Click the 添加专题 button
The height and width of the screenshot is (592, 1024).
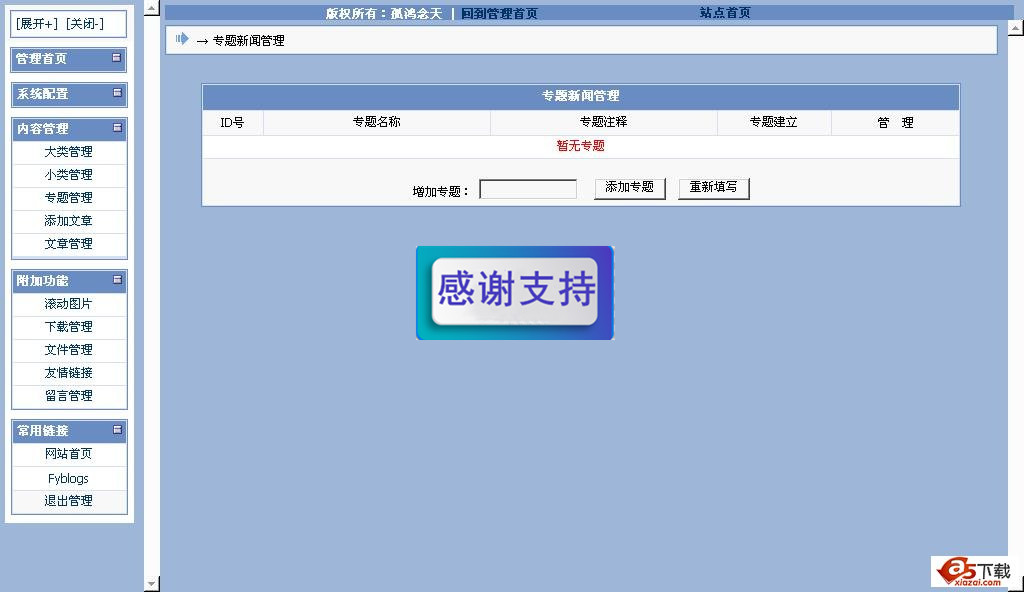pos(630,188)
